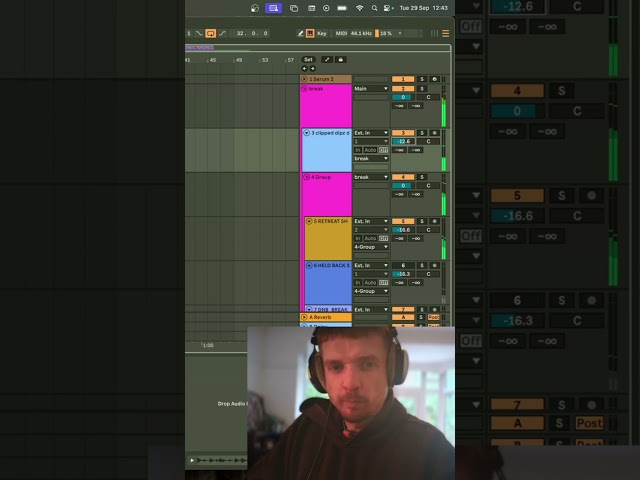Enable track activator 6 for HELD BACK

[x=403, y=265]
